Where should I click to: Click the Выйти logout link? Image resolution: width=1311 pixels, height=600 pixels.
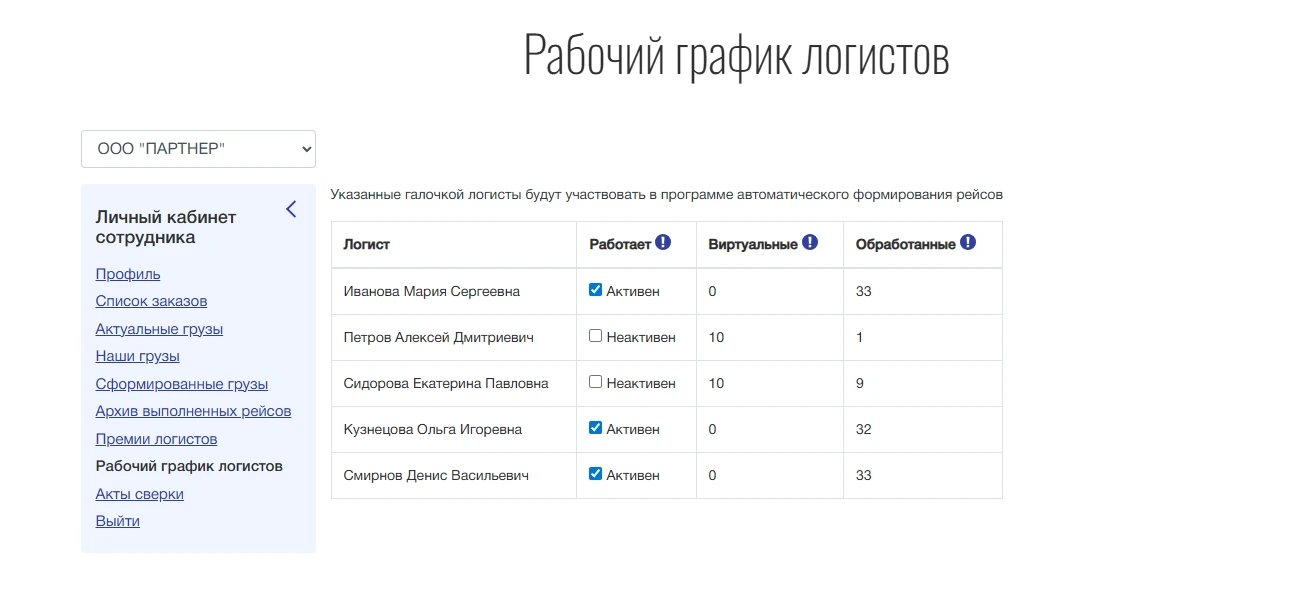pos(118,521)
